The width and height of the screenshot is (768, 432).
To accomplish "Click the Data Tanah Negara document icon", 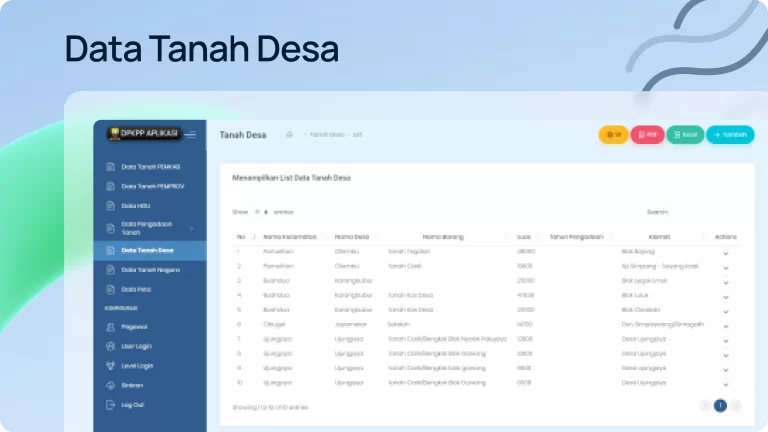I will tap(110, 270).
